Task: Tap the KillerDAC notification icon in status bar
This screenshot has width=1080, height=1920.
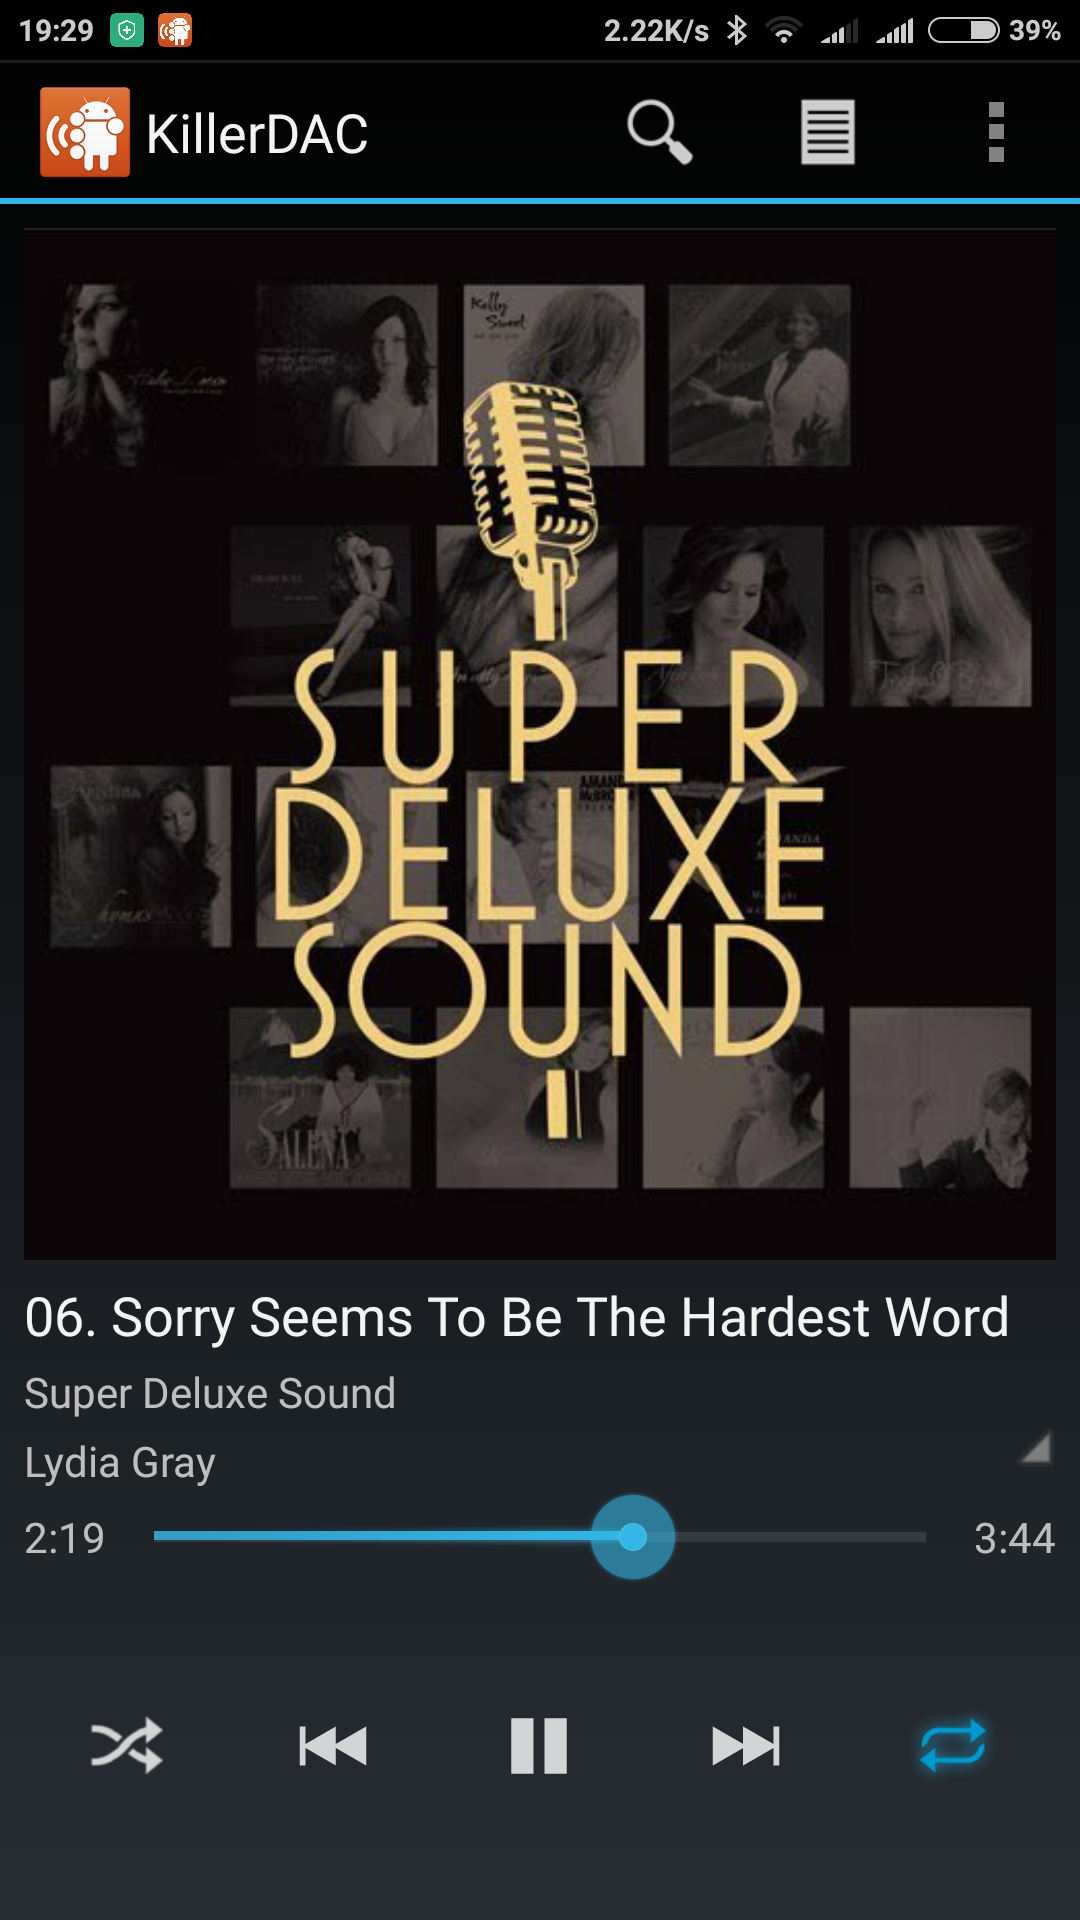Action: click(175, 31)
